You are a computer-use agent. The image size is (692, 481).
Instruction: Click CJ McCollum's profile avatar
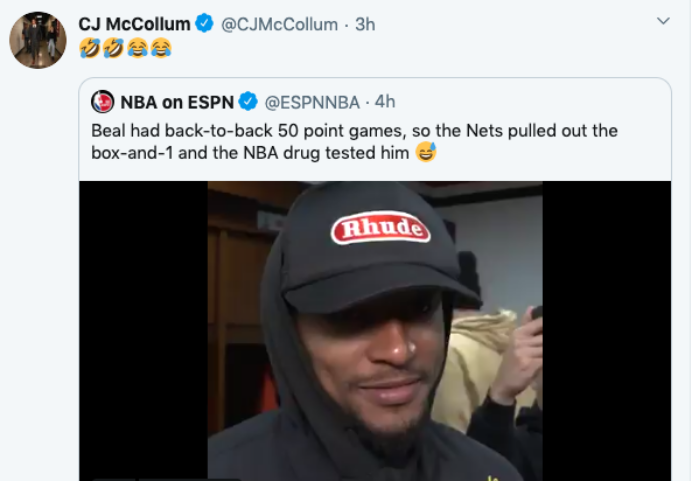(38, 40)
